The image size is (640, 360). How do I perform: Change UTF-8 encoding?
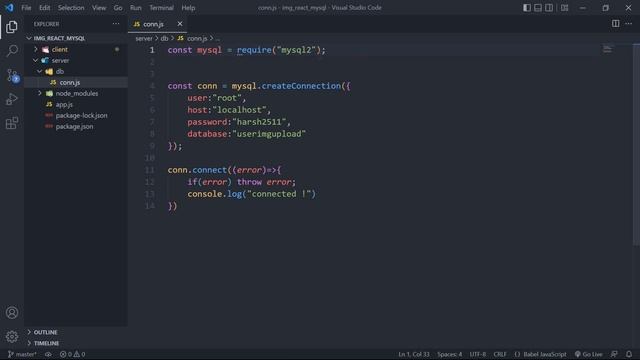point(478,354)
